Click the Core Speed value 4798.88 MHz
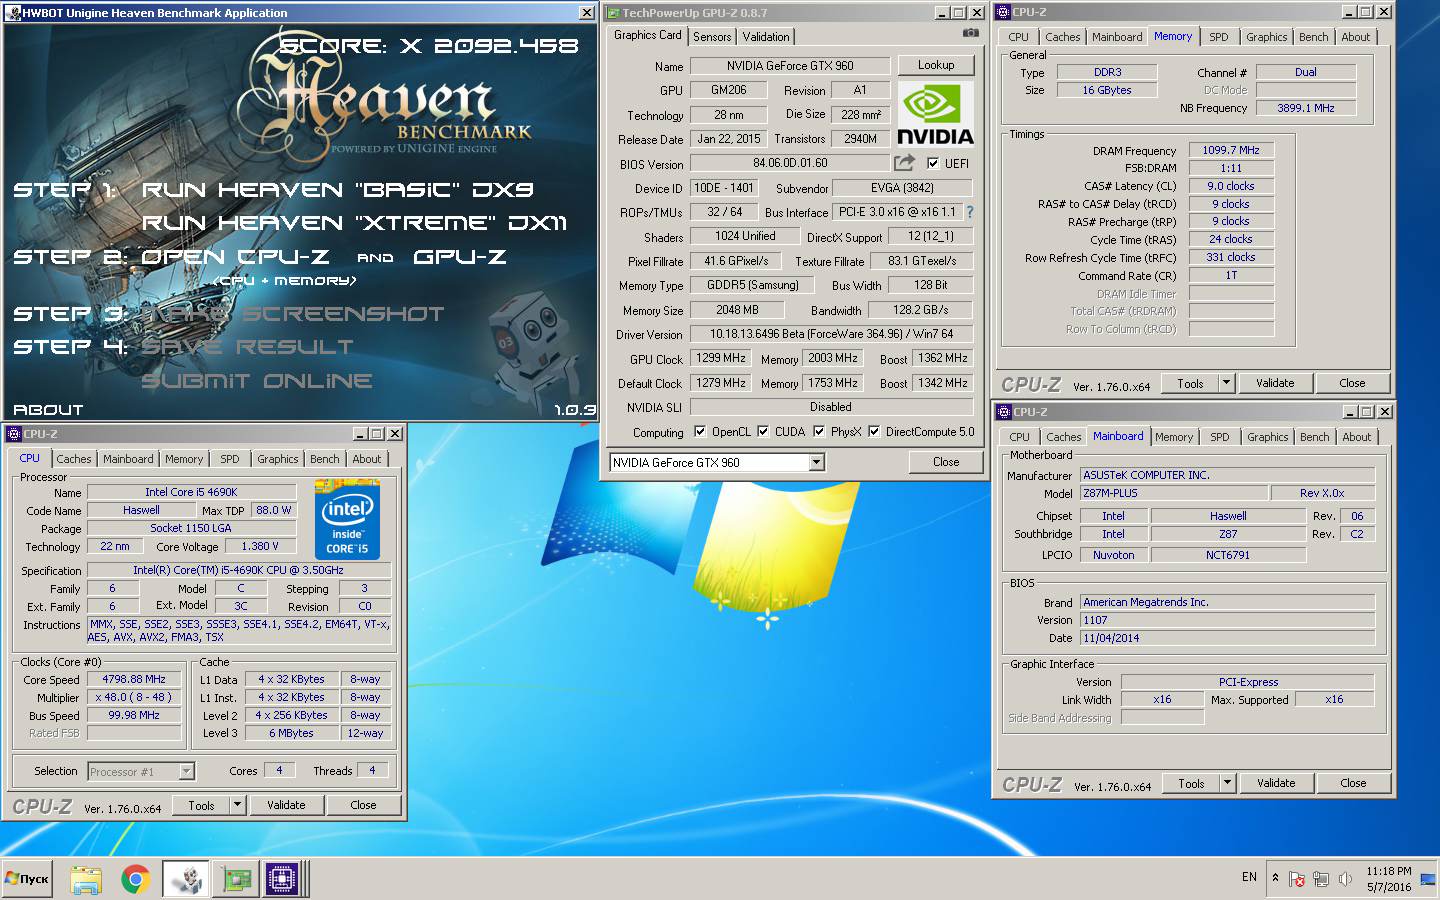The image size is (1440, 900). coord(134,679)
